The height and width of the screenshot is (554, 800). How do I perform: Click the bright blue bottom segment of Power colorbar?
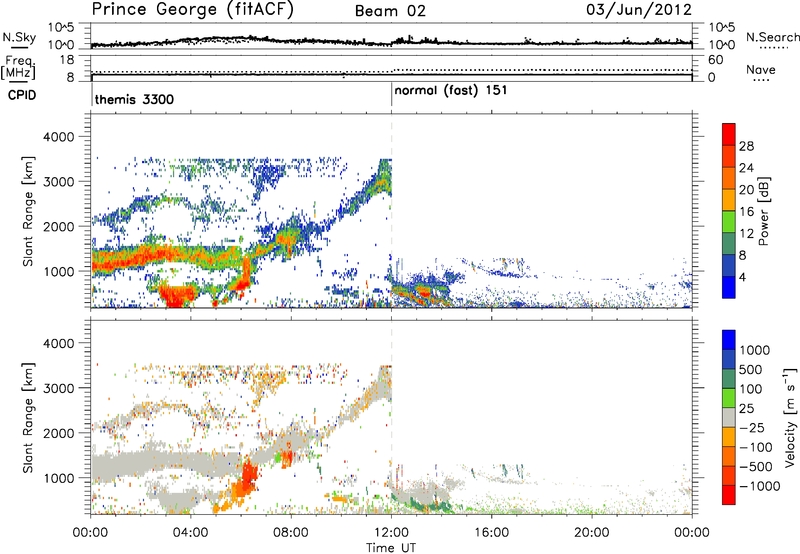click(x=729, y=287)
